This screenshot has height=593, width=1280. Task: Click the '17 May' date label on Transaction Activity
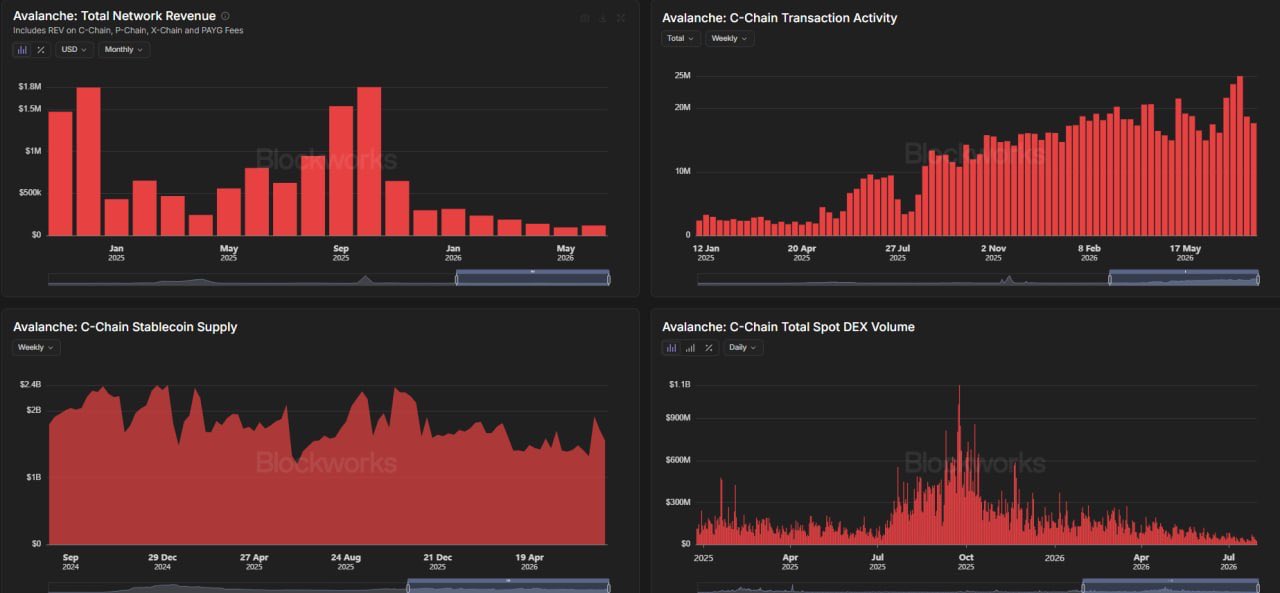[1185, 247]
